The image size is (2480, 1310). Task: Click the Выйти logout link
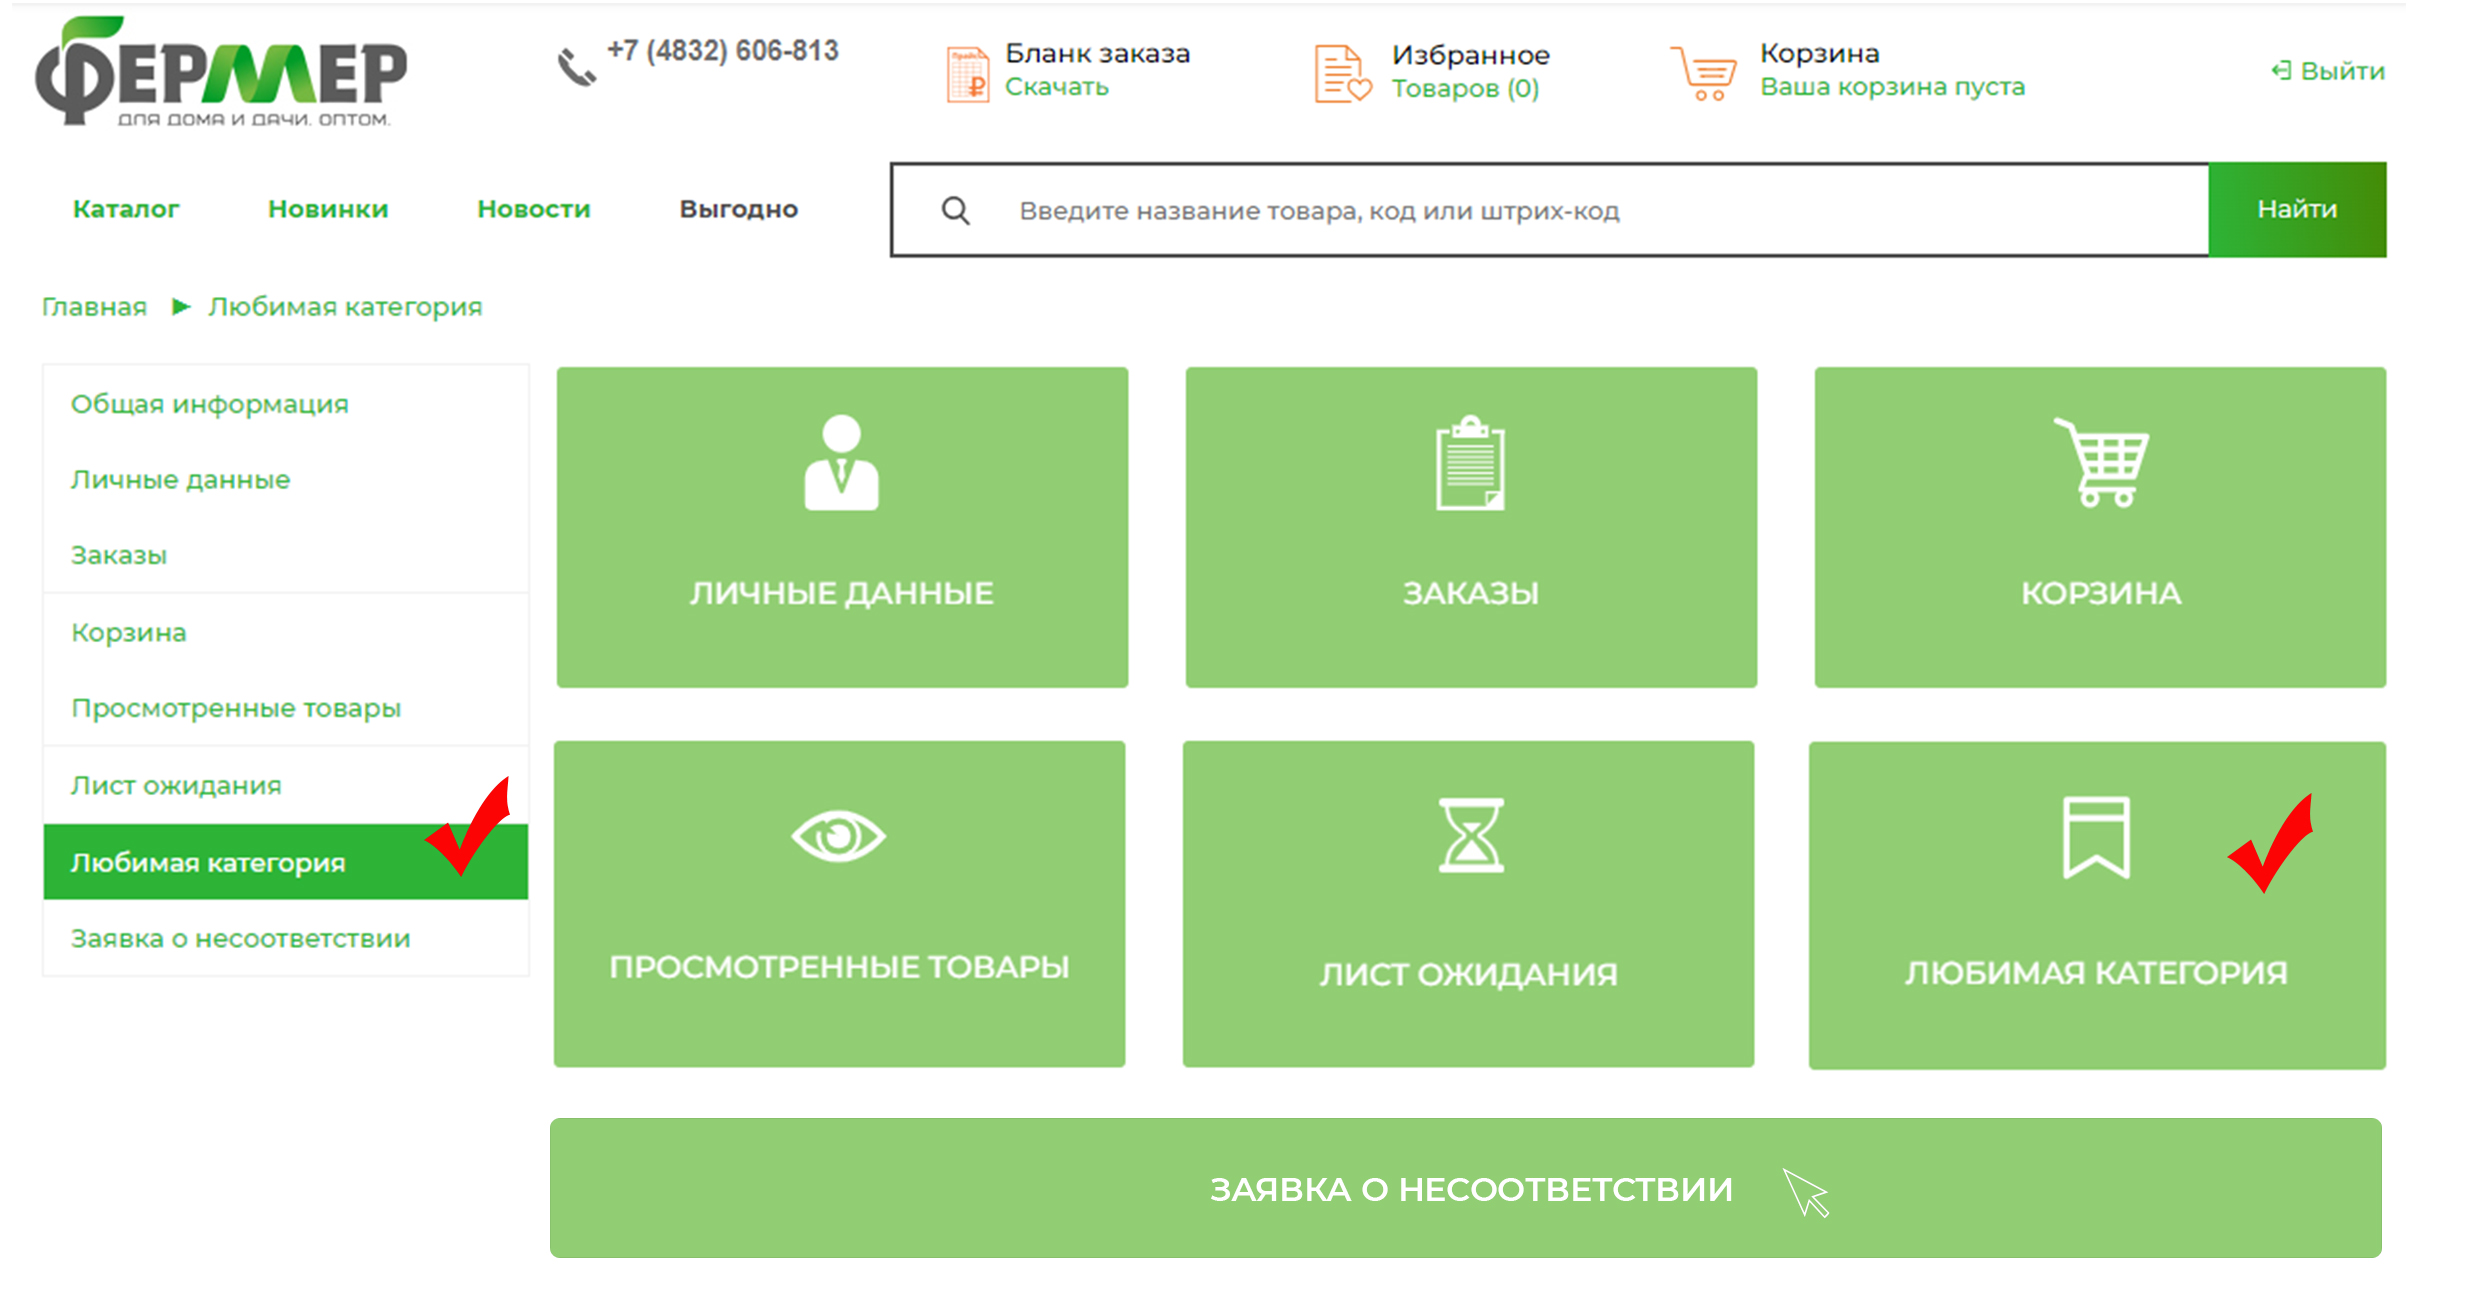pos(2342,71)
